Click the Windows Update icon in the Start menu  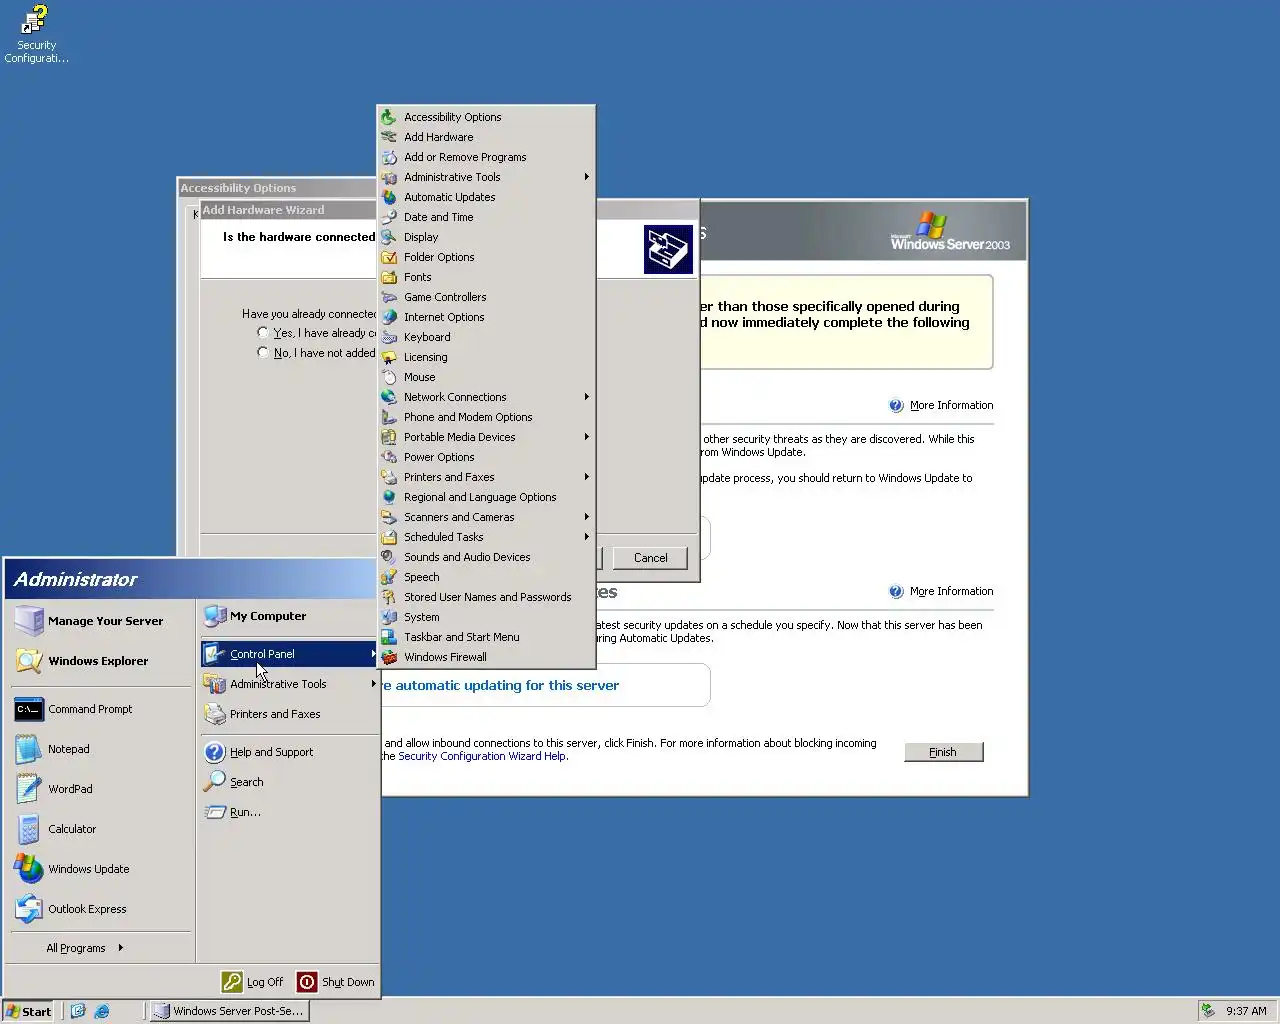coord(29,869)
